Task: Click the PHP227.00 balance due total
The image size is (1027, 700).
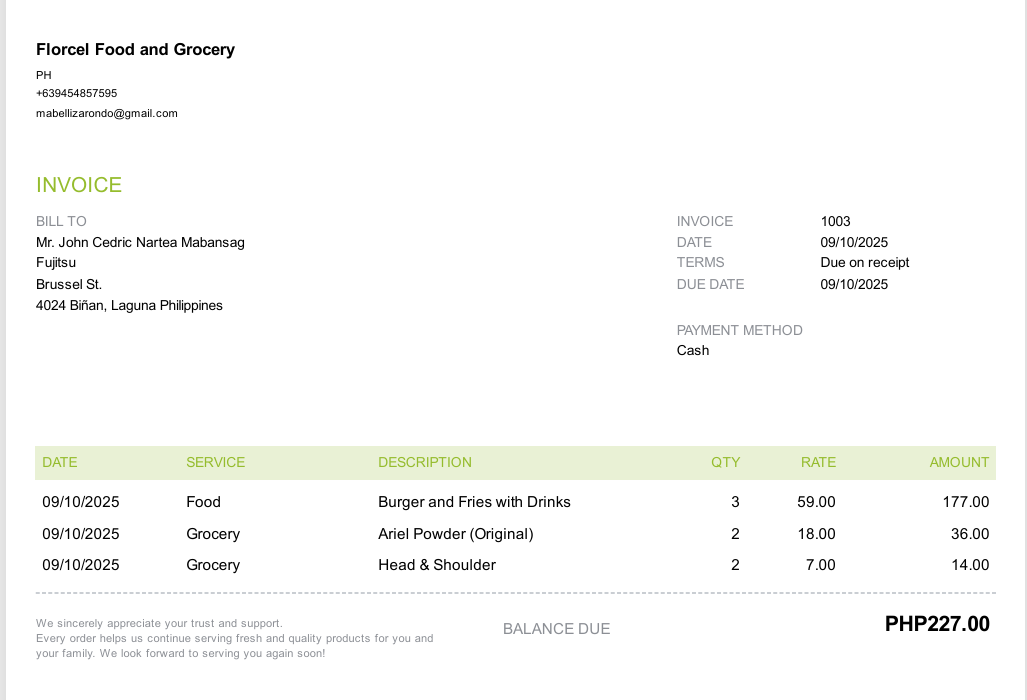Action: point(936,625)
